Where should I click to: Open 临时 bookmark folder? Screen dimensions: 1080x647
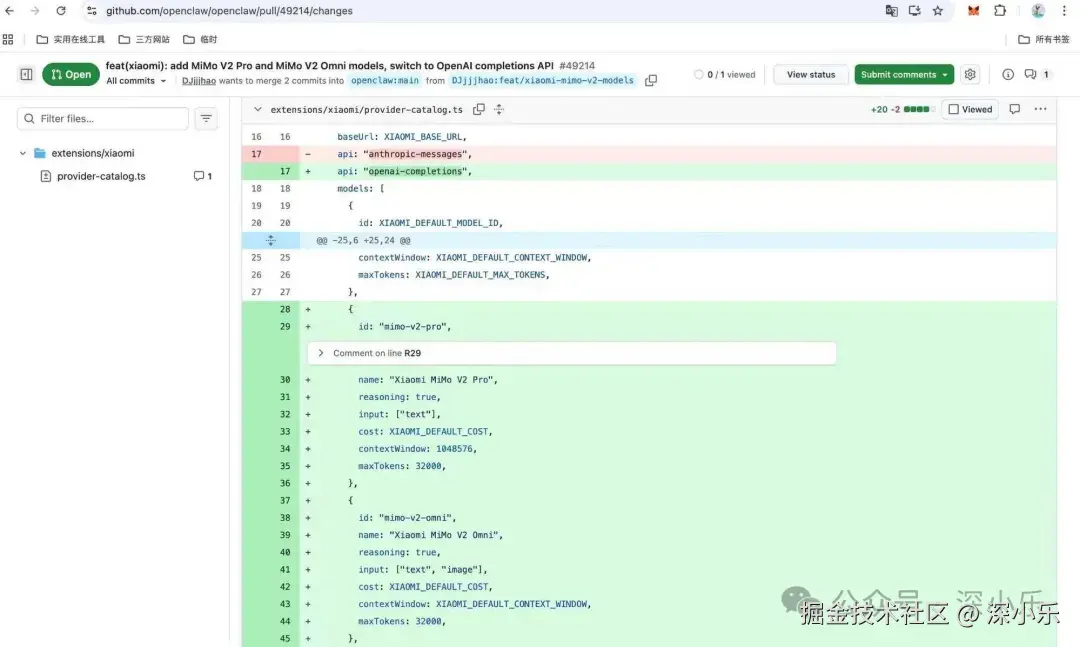pyautogui.click(x=200, y=39)
